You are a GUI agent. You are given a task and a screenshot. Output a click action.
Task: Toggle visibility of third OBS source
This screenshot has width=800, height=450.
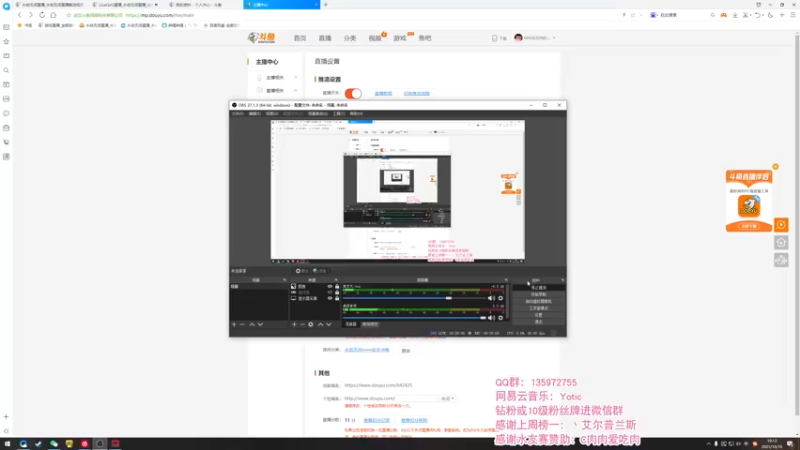[330, 298]
